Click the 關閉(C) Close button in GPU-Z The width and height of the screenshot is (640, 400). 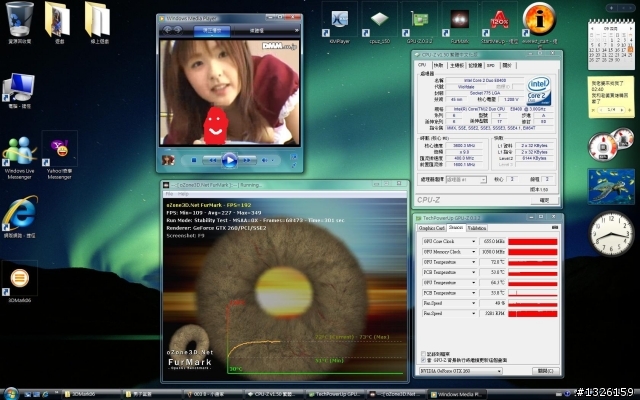click(545, 371)
